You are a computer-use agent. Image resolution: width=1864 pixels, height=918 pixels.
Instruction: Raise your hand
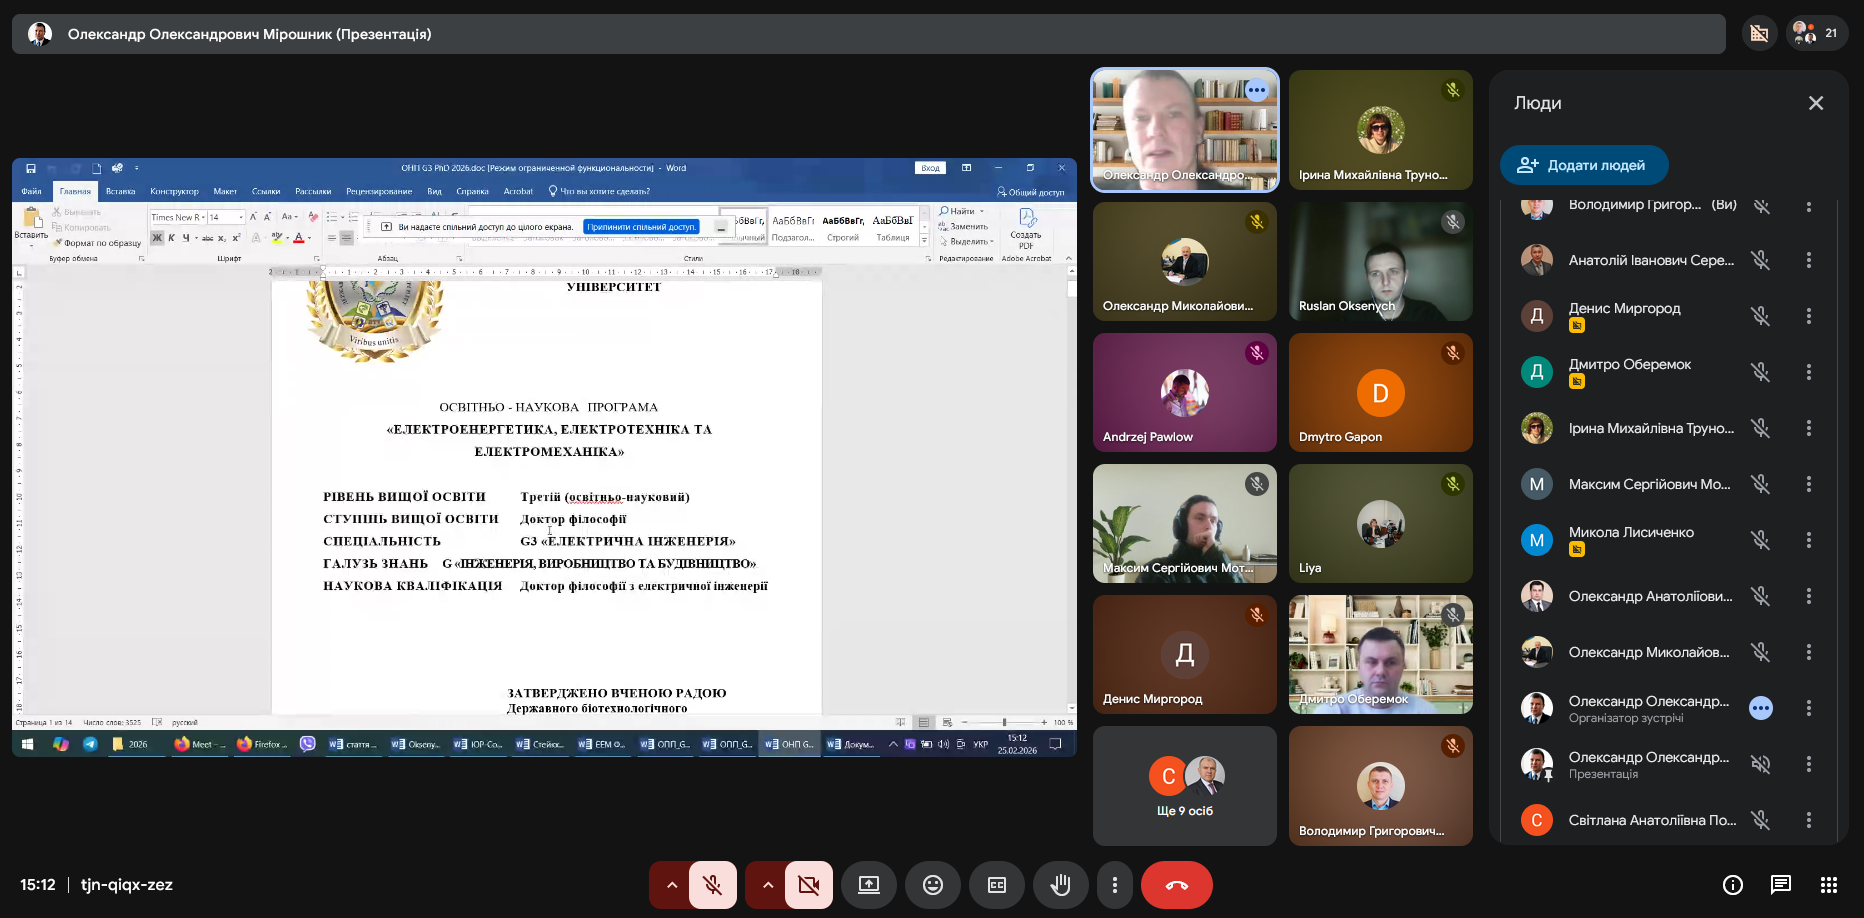point(1061,885)
